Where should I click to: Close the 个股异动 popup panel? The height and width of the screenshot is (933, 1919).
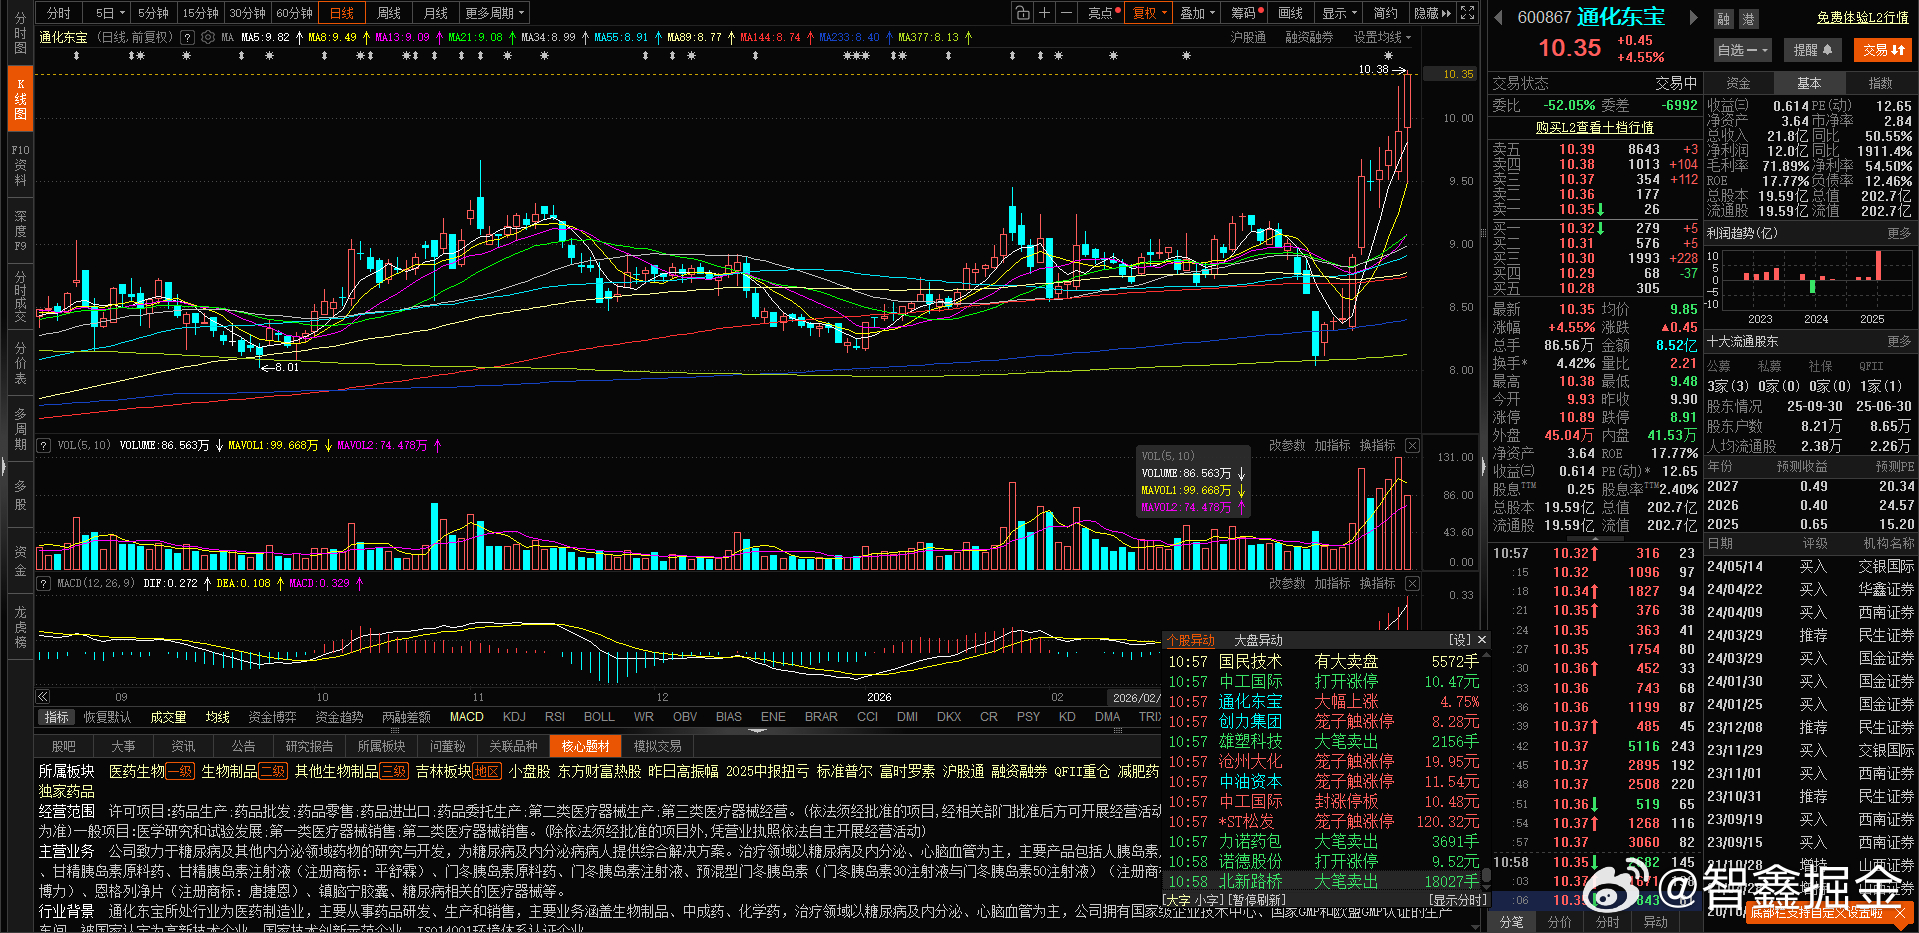[x=1482, y=640]
